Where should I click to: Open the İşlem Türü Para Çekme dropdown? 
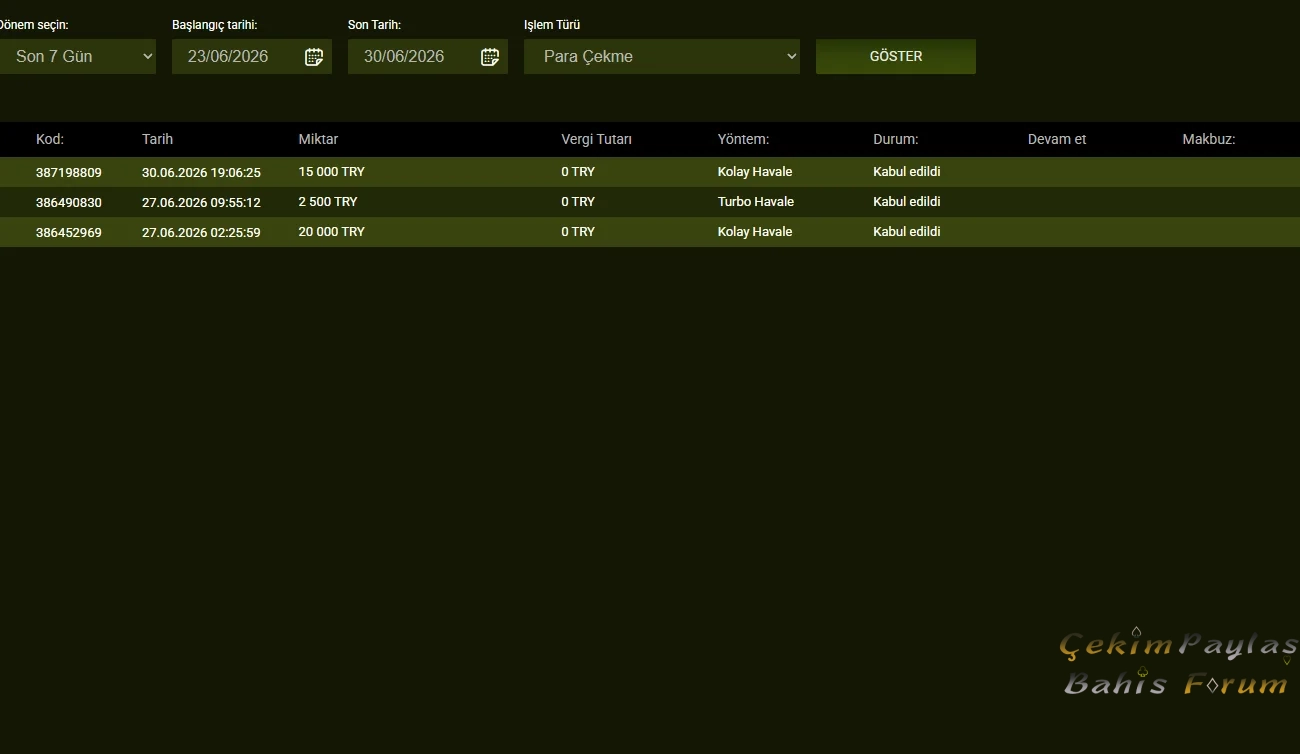pos(662,56)
